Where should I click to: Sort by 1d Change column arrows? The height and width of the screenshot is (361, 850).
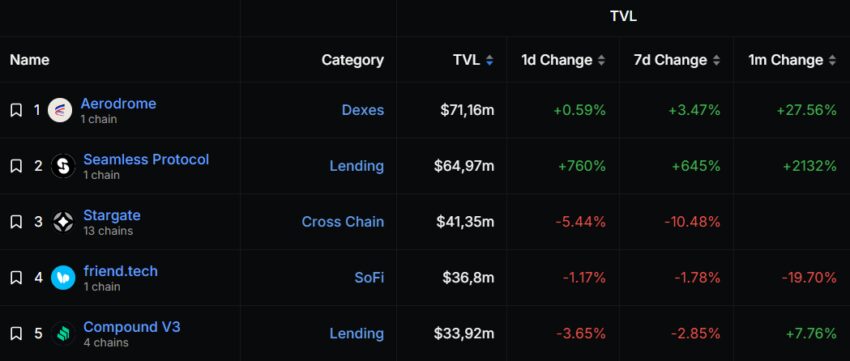tap(601, 60)
